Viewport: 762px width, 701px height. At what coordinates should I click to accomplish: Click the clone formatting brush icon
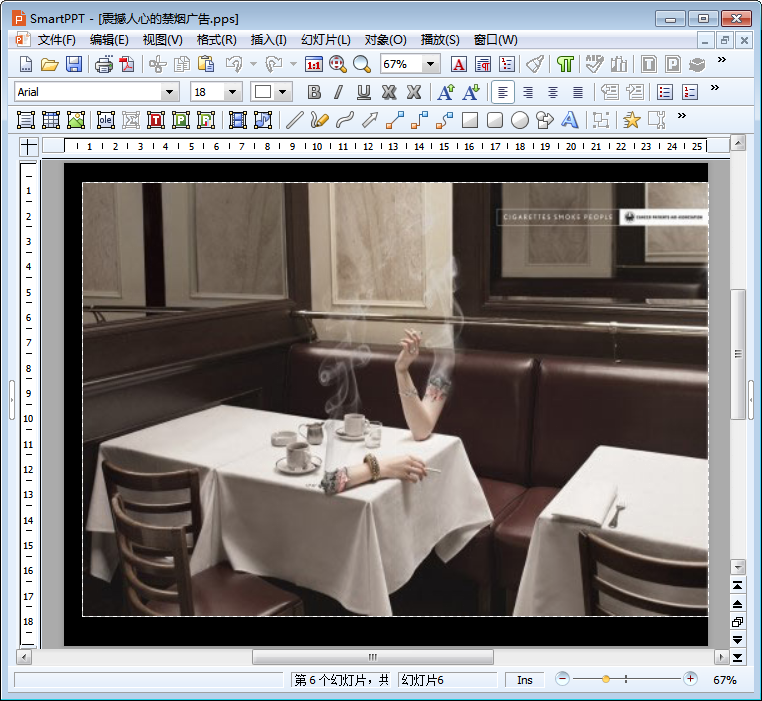[535, 64]
